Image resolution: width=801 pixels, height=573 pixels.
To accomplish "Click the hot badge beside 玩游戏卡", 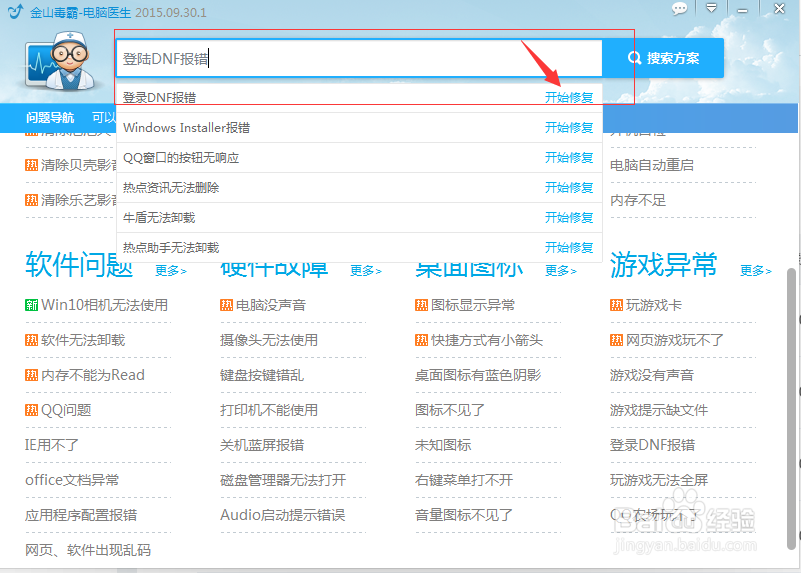I will point(617,305).
